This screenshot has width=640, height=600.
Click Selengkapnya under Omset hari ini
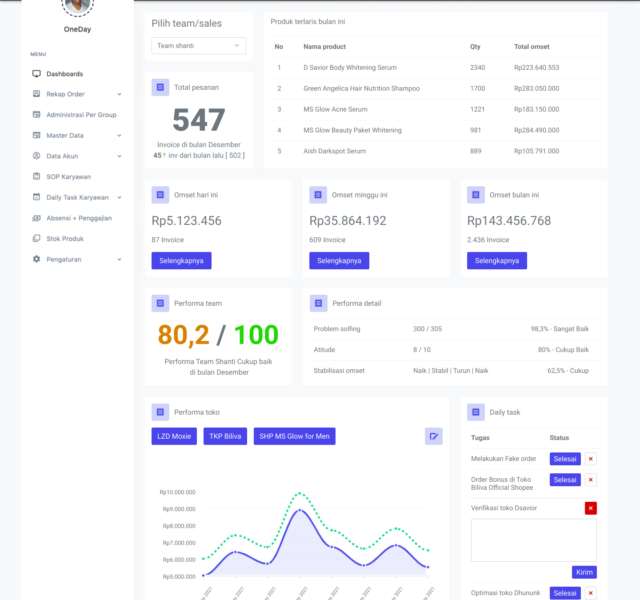181,260
